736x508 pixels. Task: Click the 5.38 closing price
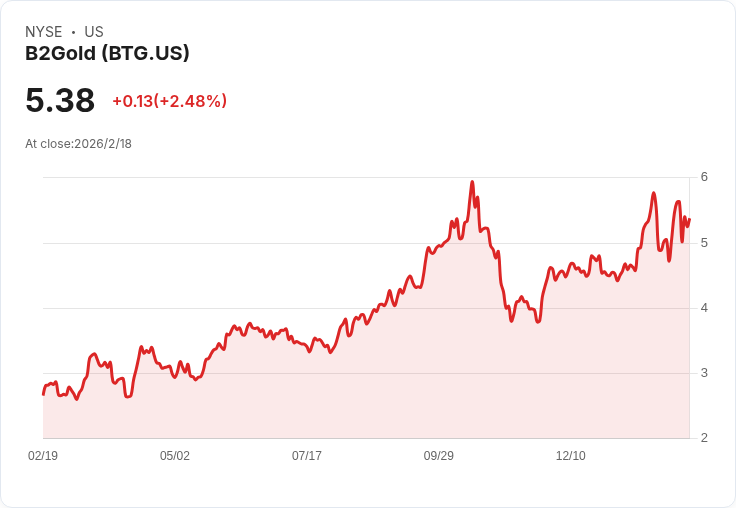[x=60, y=100]
